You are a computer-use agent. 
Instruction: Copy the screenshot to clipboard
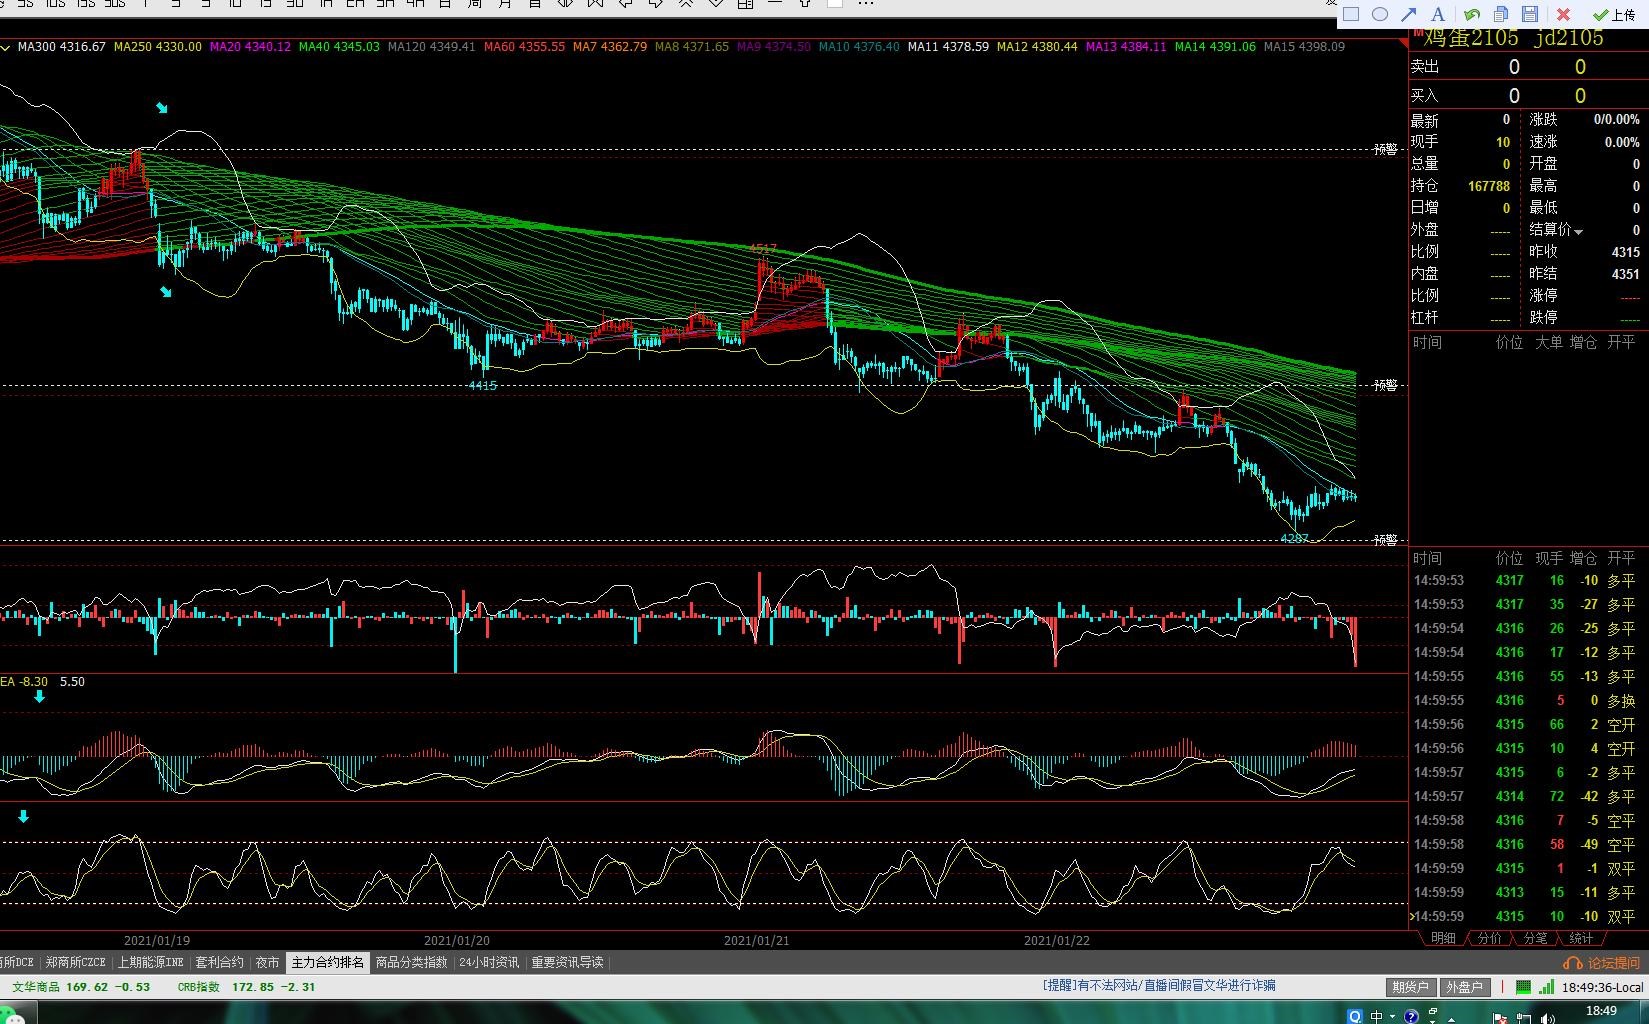(1501, 14)
